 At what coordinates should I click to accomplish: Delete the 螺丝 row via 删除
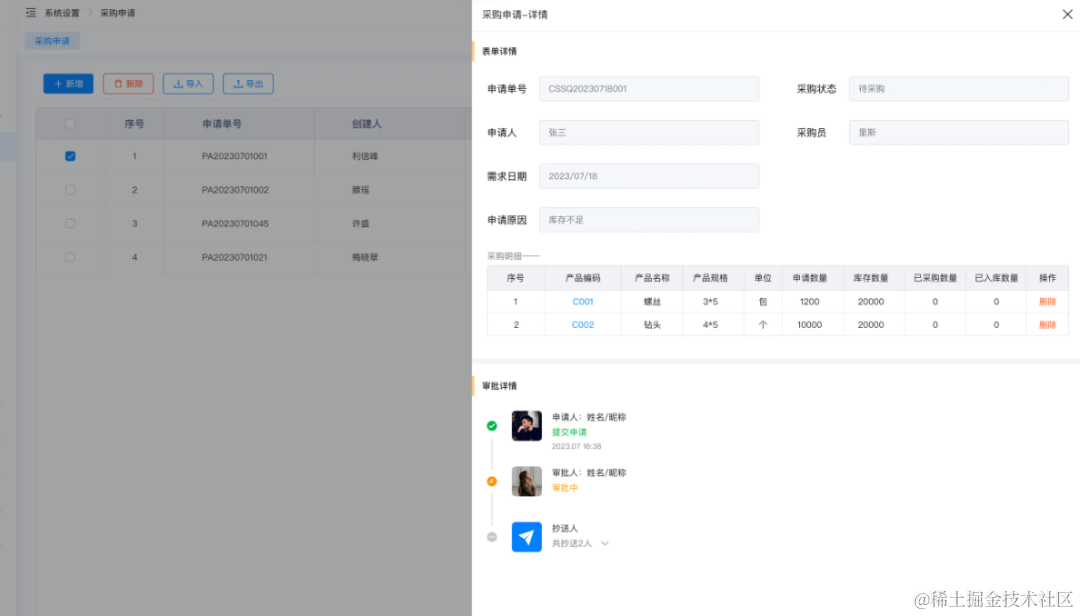pyautogui.click(x=1047, y=302)
